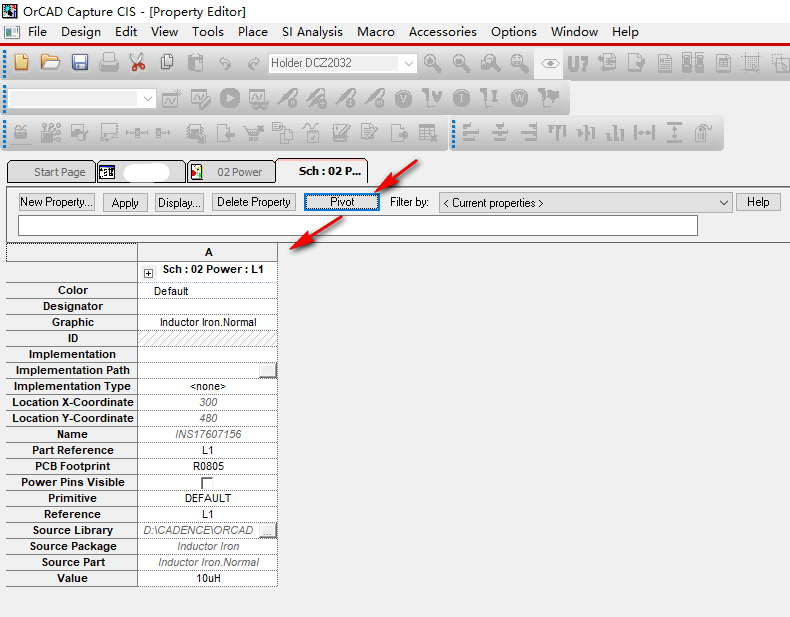
Task: Align objects right icon
Action: [529, 132]
